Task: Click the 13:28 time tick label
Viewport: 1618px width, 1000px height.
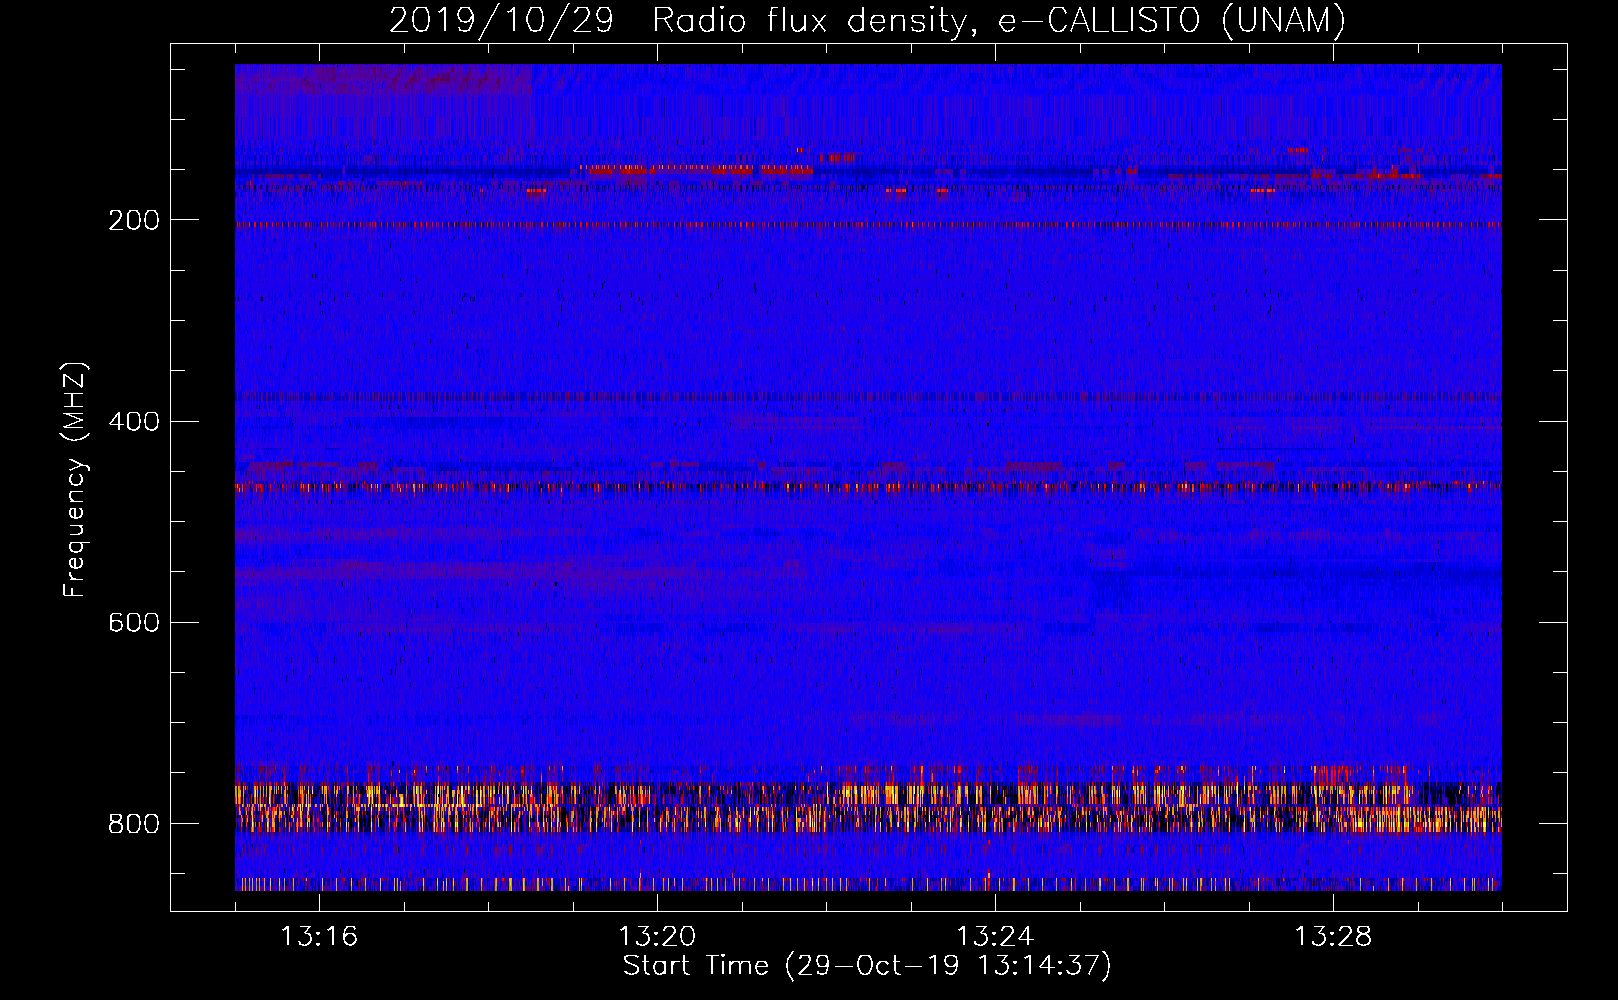Action: pyautogui.click(x=1333, y=937)
